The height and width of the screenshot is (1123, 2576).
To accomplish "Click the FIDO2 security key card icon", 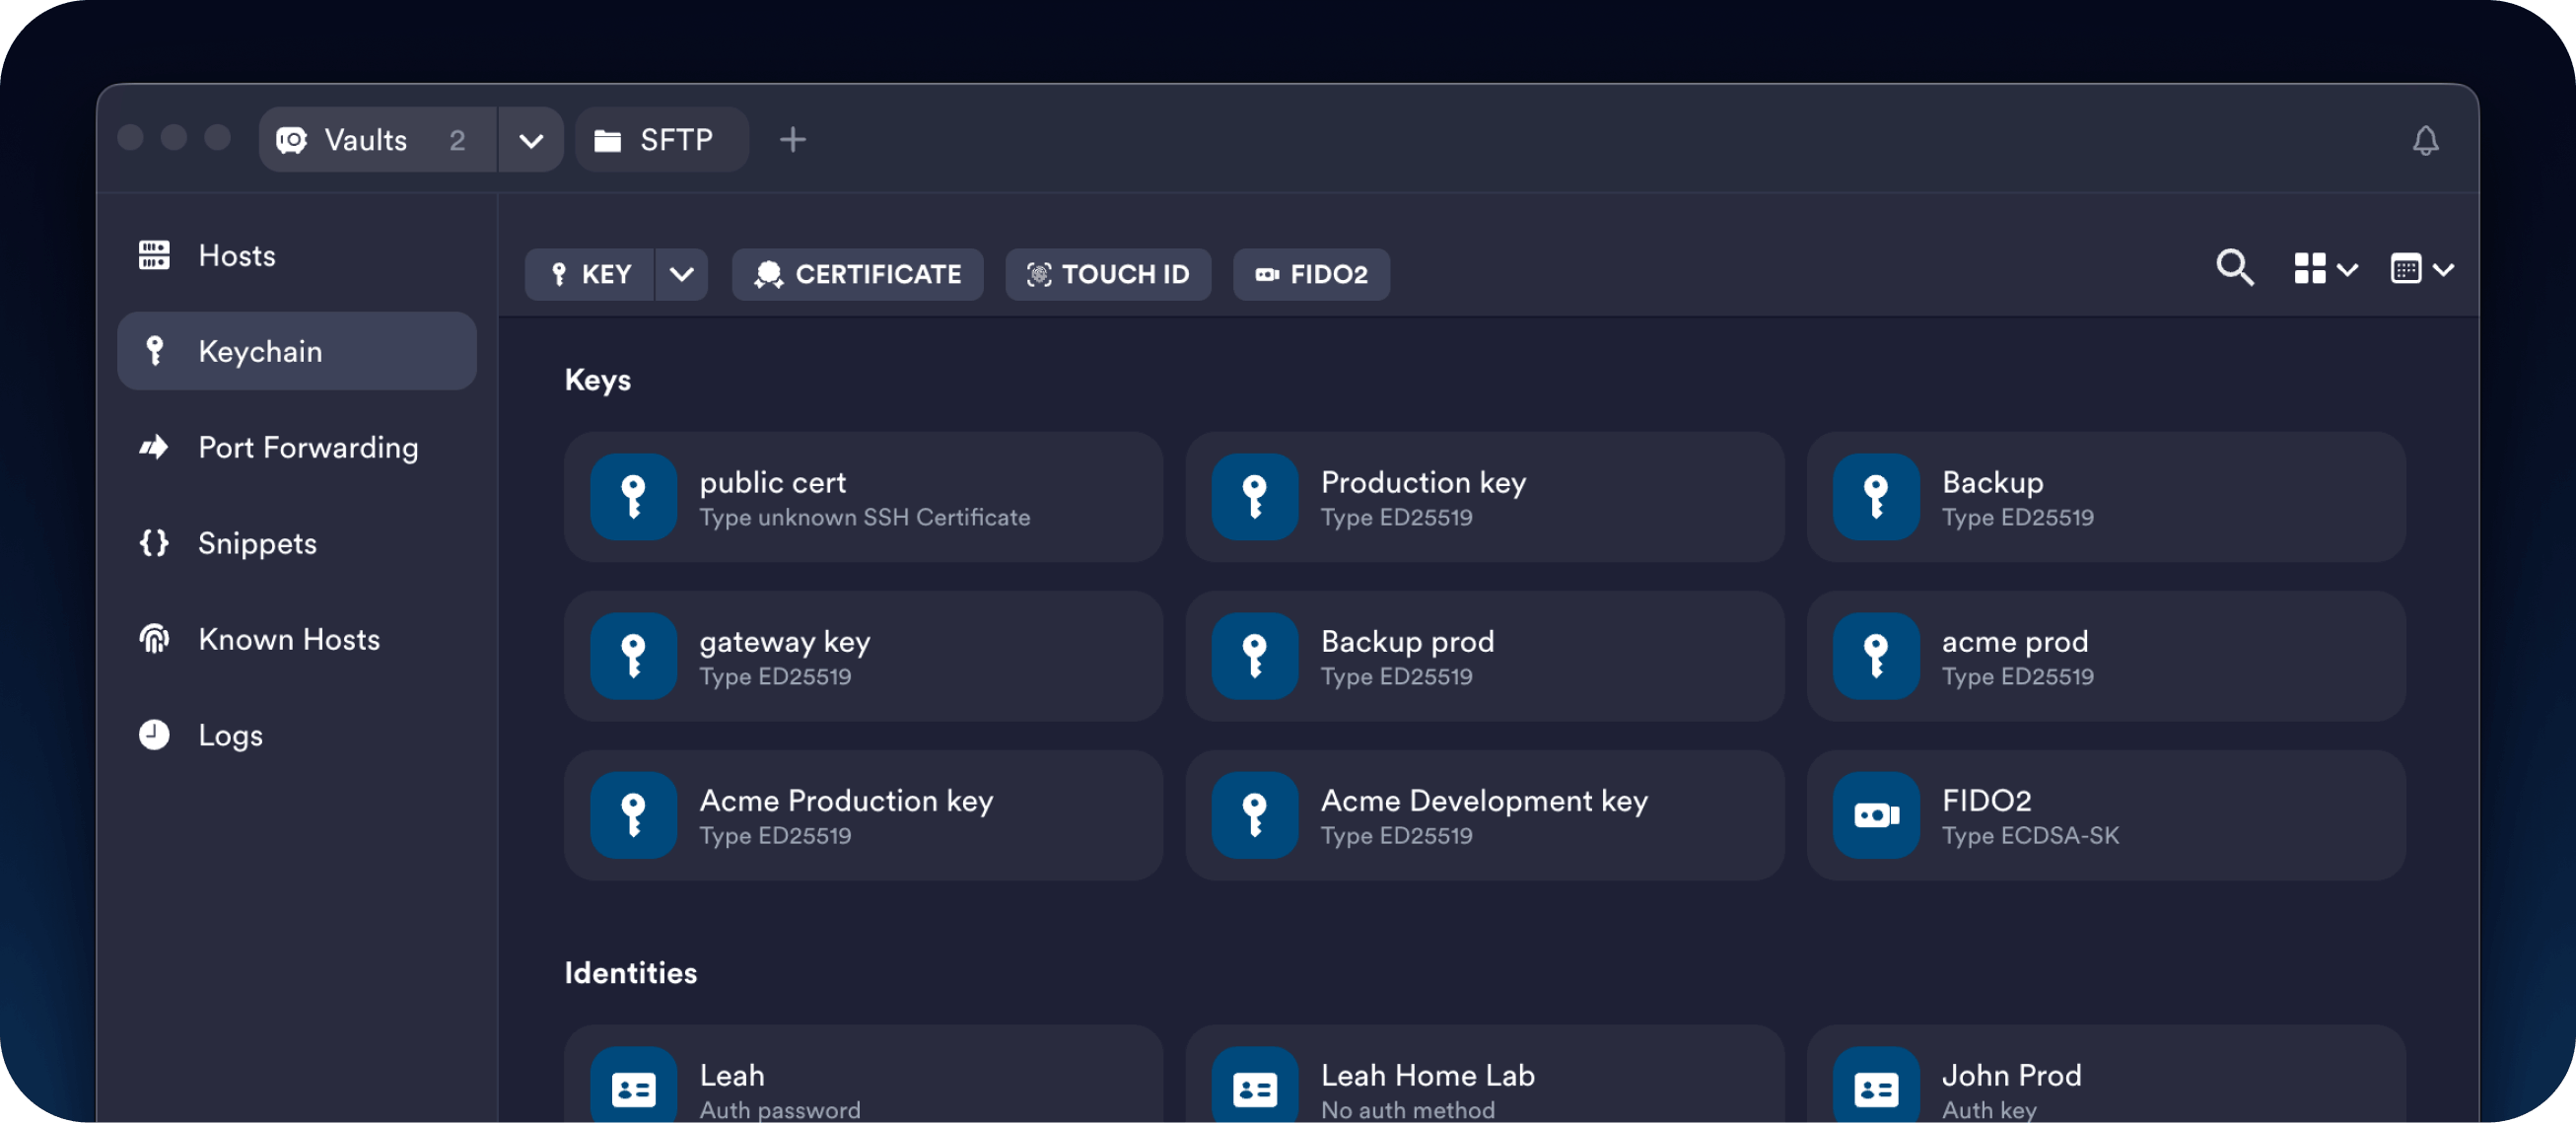I will tap(1875, 815).
